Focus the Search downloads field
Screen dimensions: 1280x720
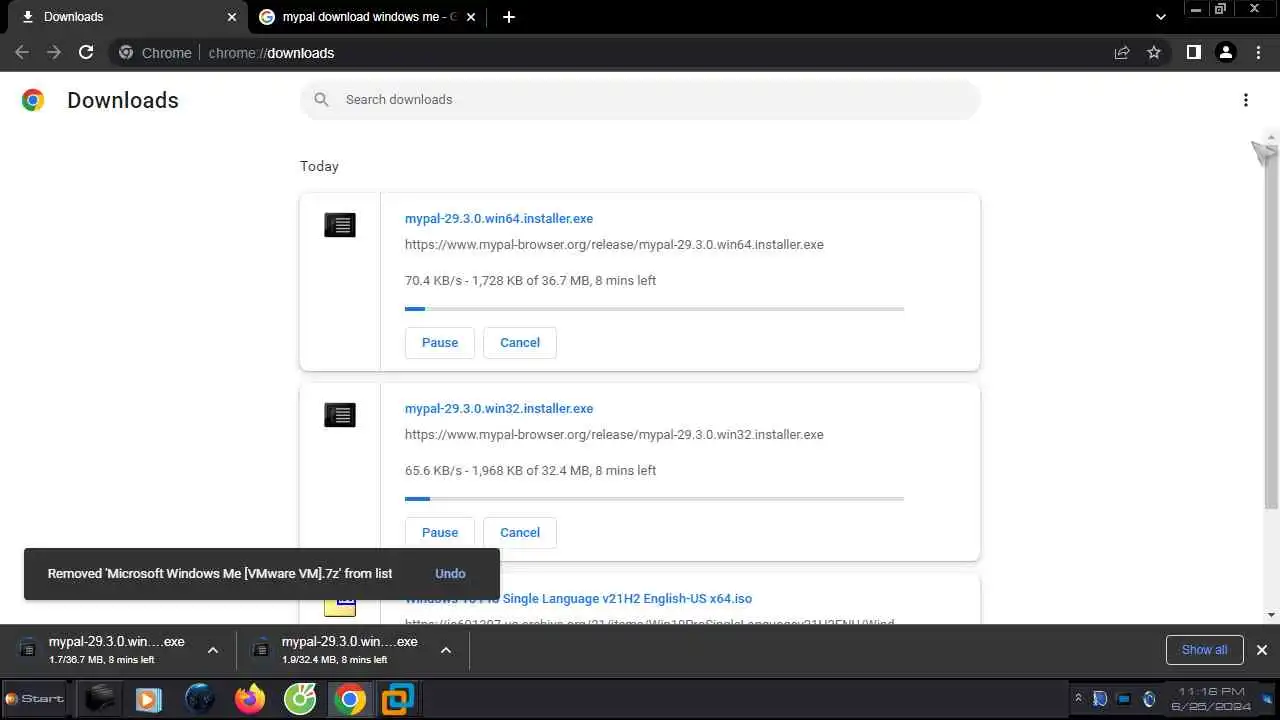click(640, 100)
